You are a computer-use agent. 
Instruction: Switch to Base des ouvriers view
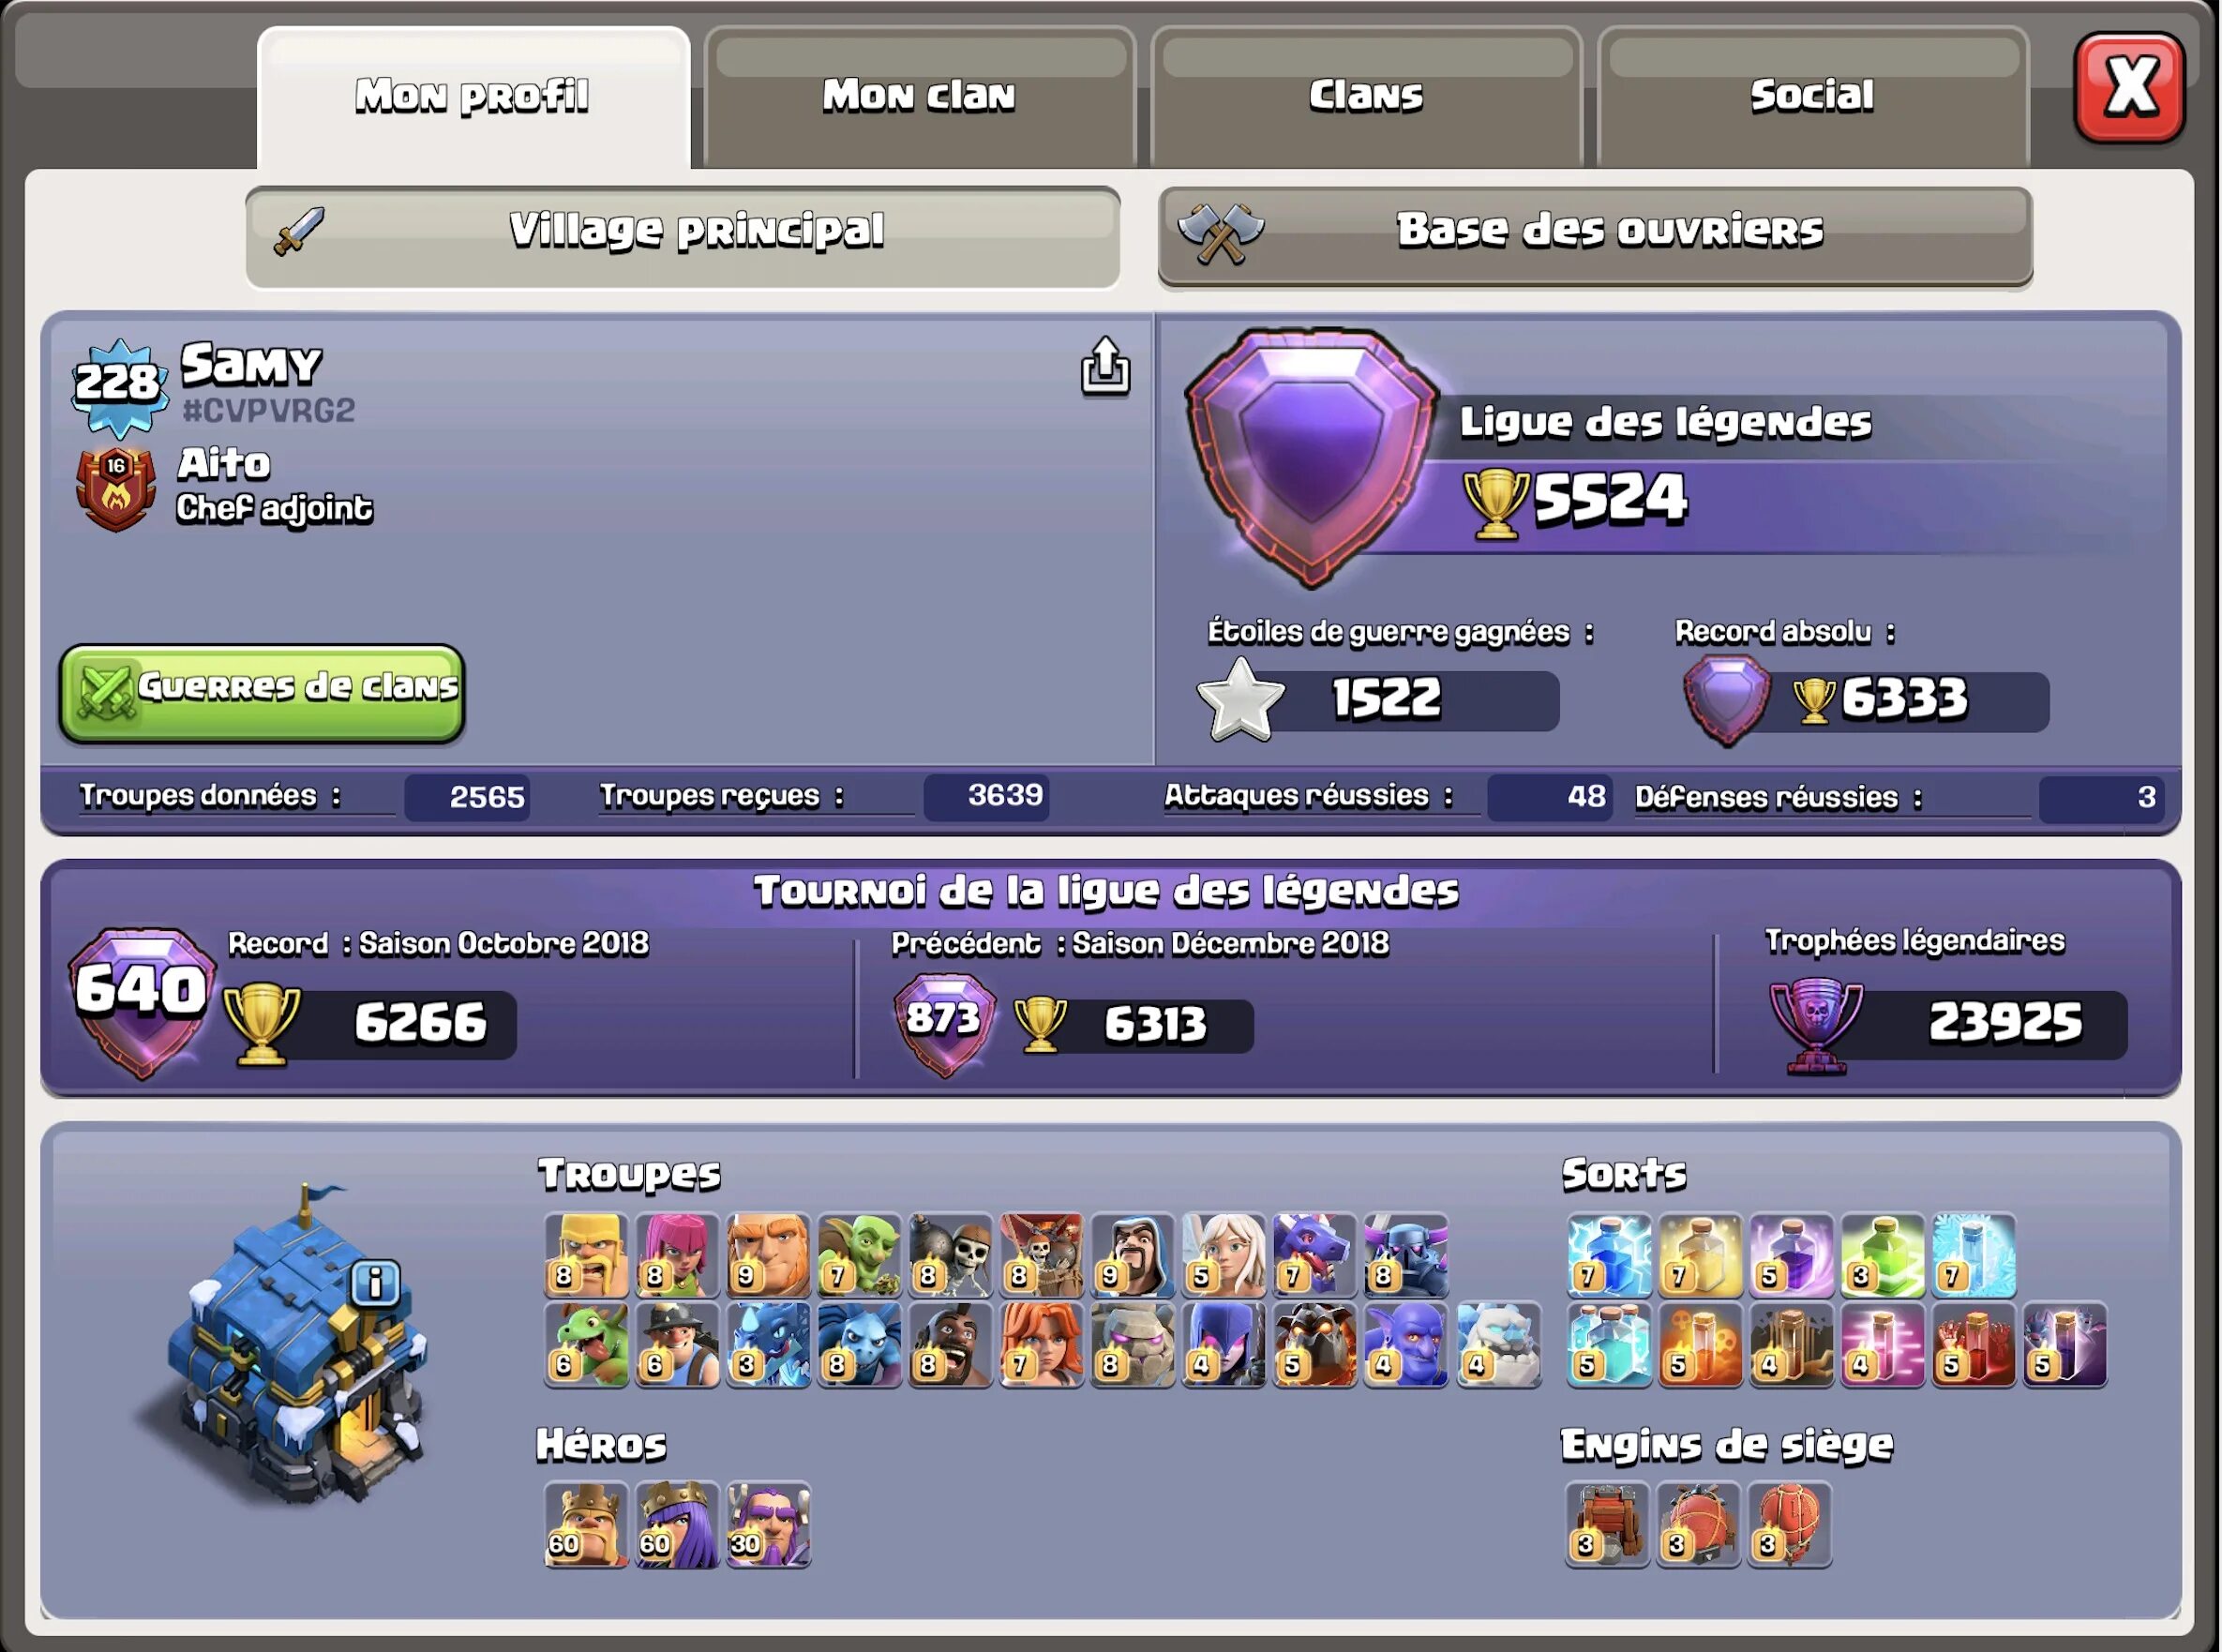click(x=1595, y=237)
